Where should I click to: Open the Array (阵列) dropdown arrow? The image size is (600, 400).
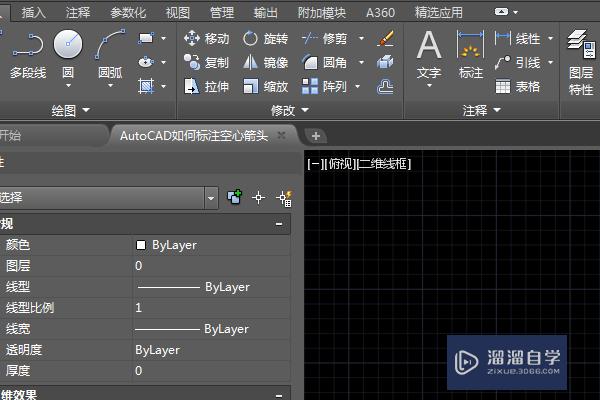point(357,87)
